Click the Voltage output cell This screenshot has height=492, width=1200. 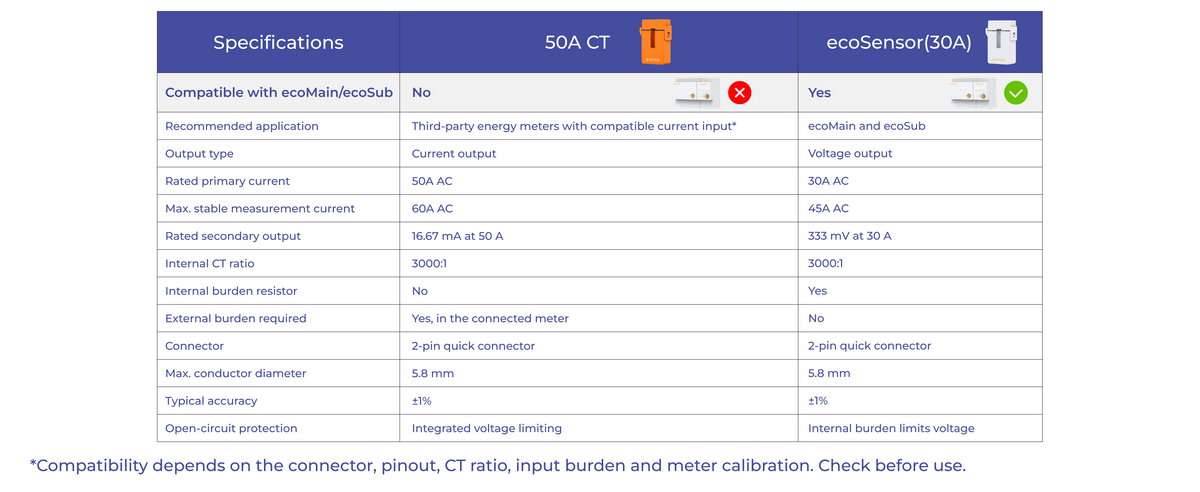point(850,154)
